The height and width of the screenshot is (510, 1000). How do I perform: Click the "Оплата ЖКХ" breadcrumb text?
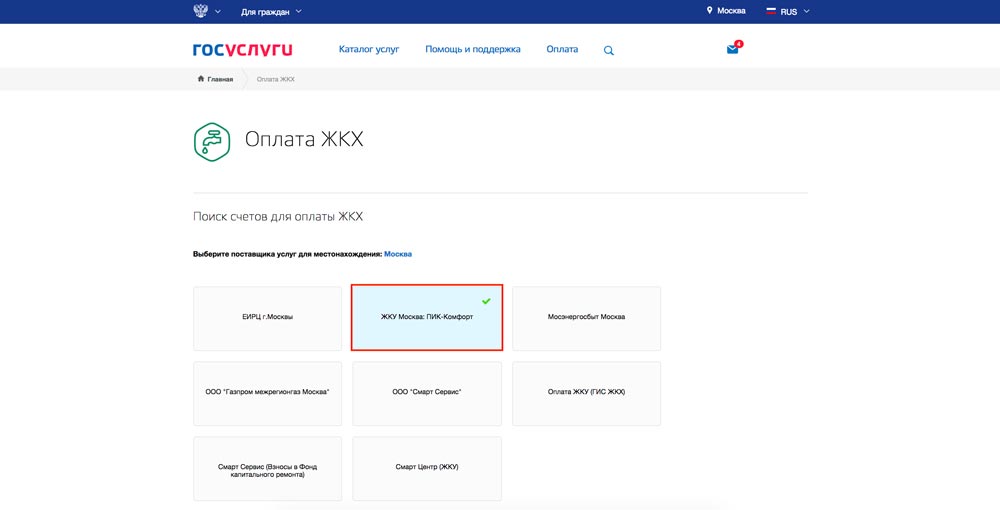pos(276,79)
